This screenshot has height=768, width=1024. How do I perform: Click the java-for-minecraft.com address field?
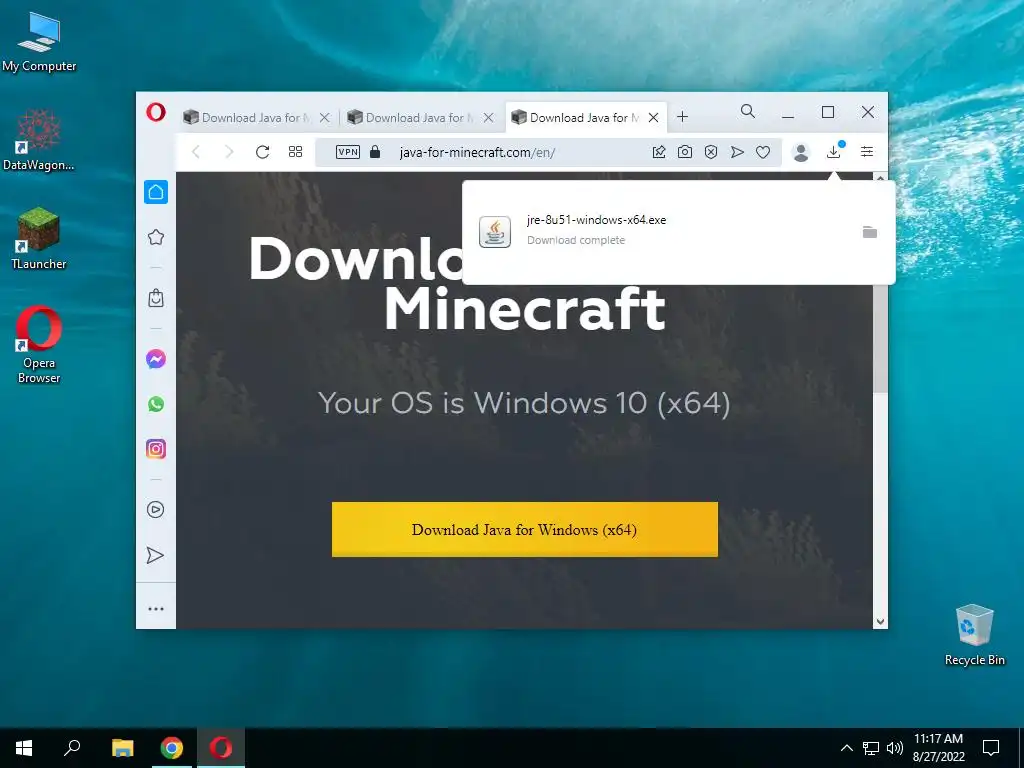477,152
